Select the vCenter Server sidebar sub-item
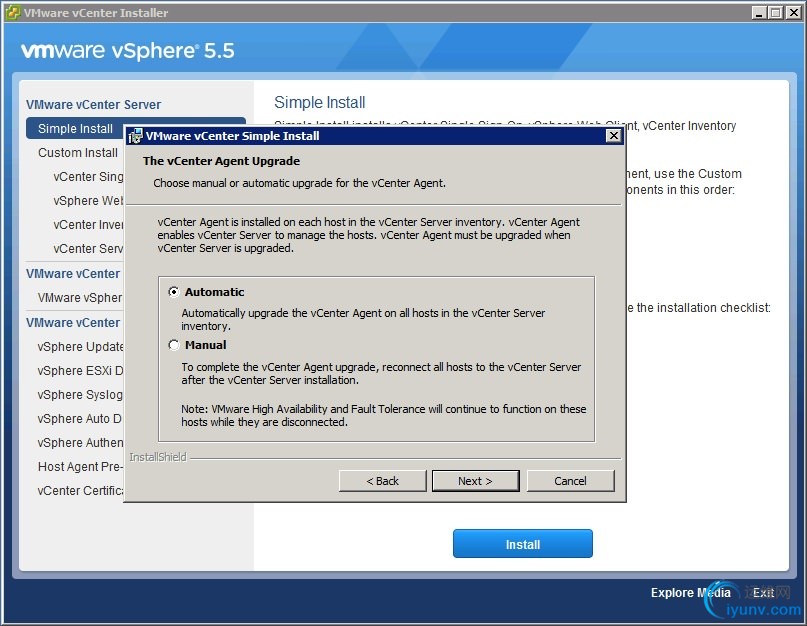This screenshot has width=807, height=626. (88, 249)
